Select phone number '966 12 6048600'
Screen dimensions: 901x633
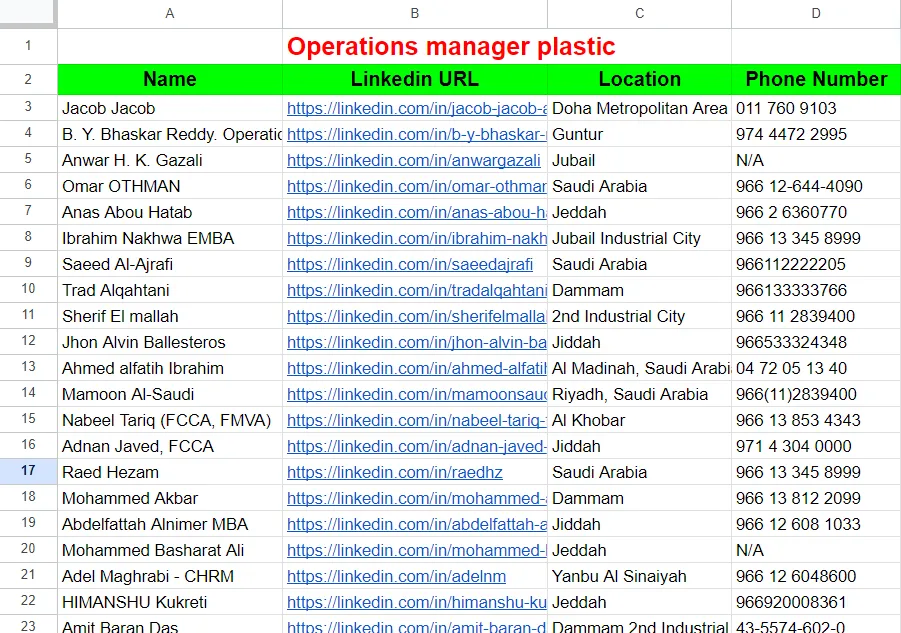816,576
